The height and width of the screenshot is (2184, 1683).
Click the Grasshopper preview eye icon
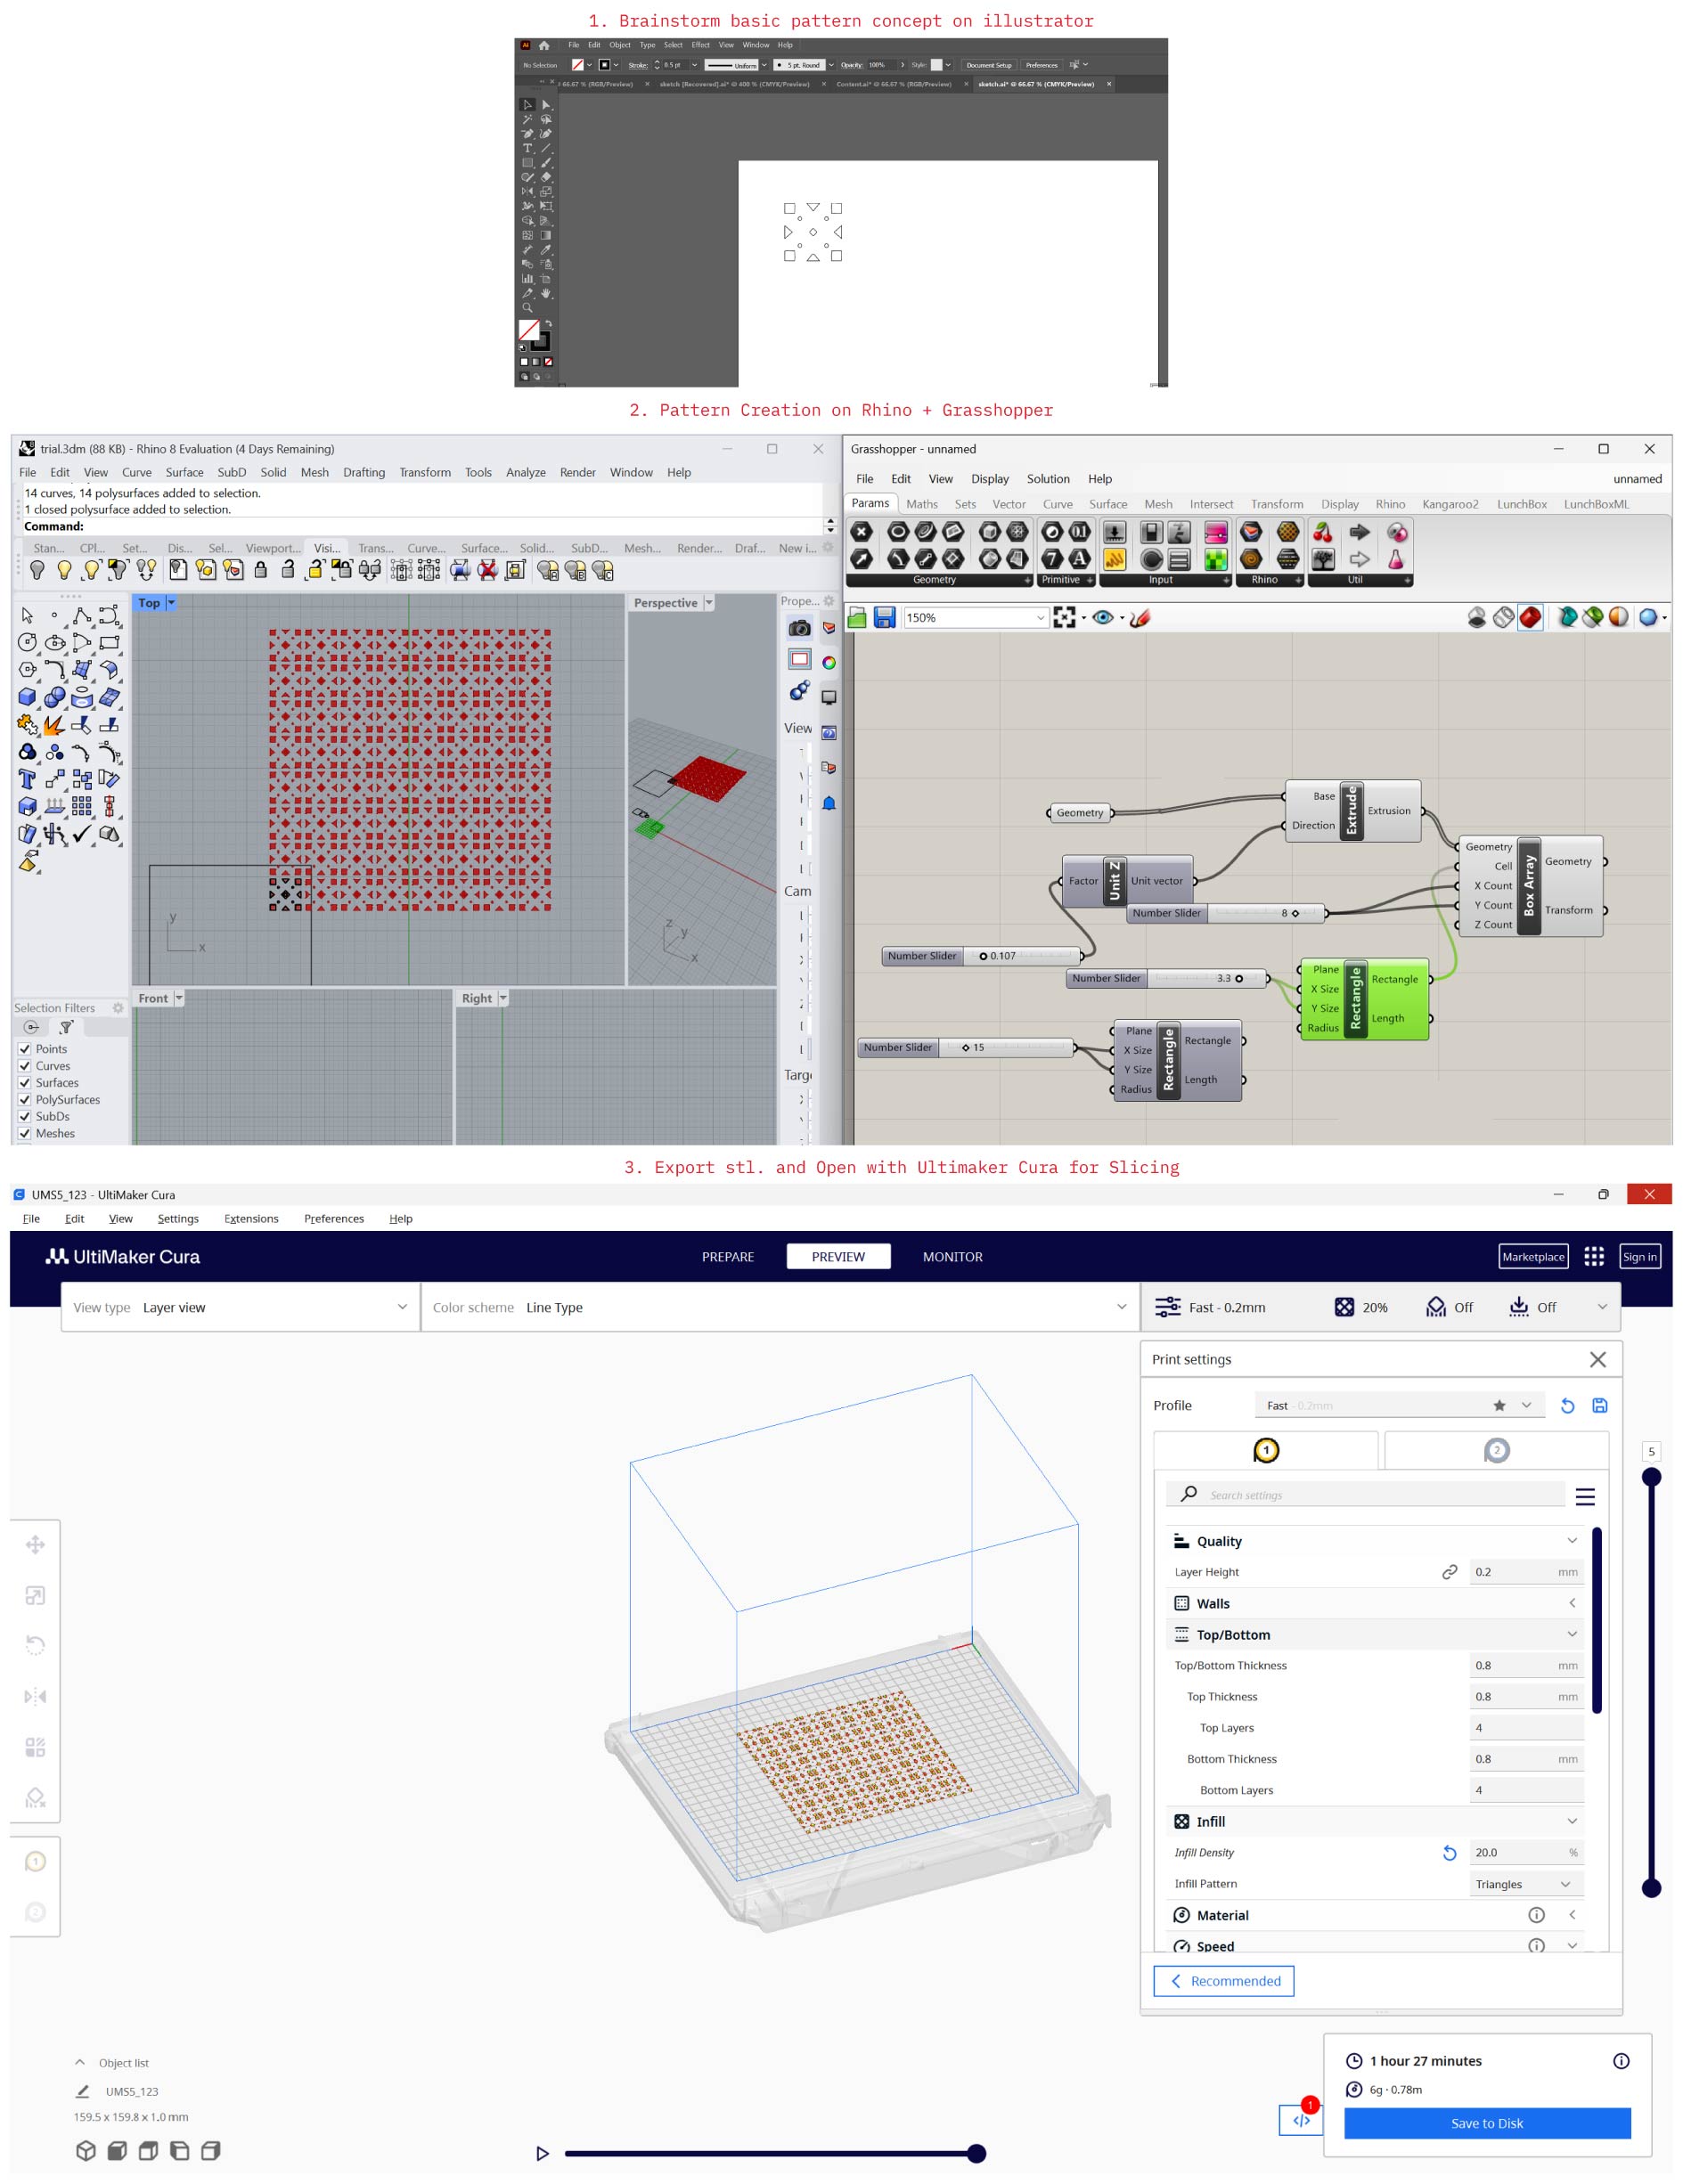point(1102,618)
